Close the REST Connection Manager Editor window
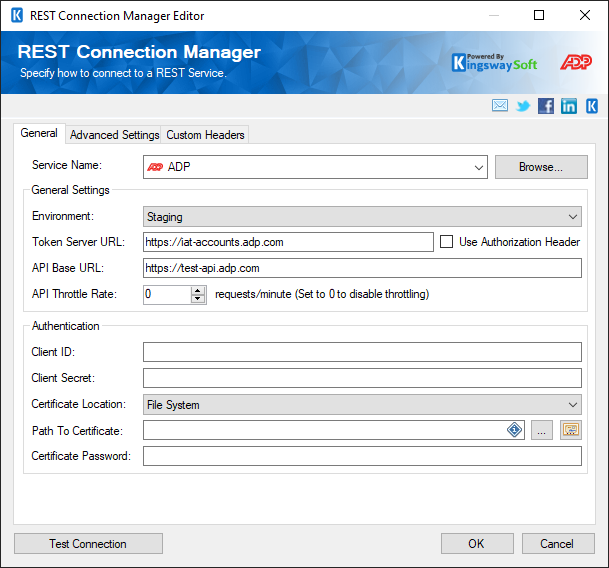This screenshot has width=609, height=568. point(585,15)
